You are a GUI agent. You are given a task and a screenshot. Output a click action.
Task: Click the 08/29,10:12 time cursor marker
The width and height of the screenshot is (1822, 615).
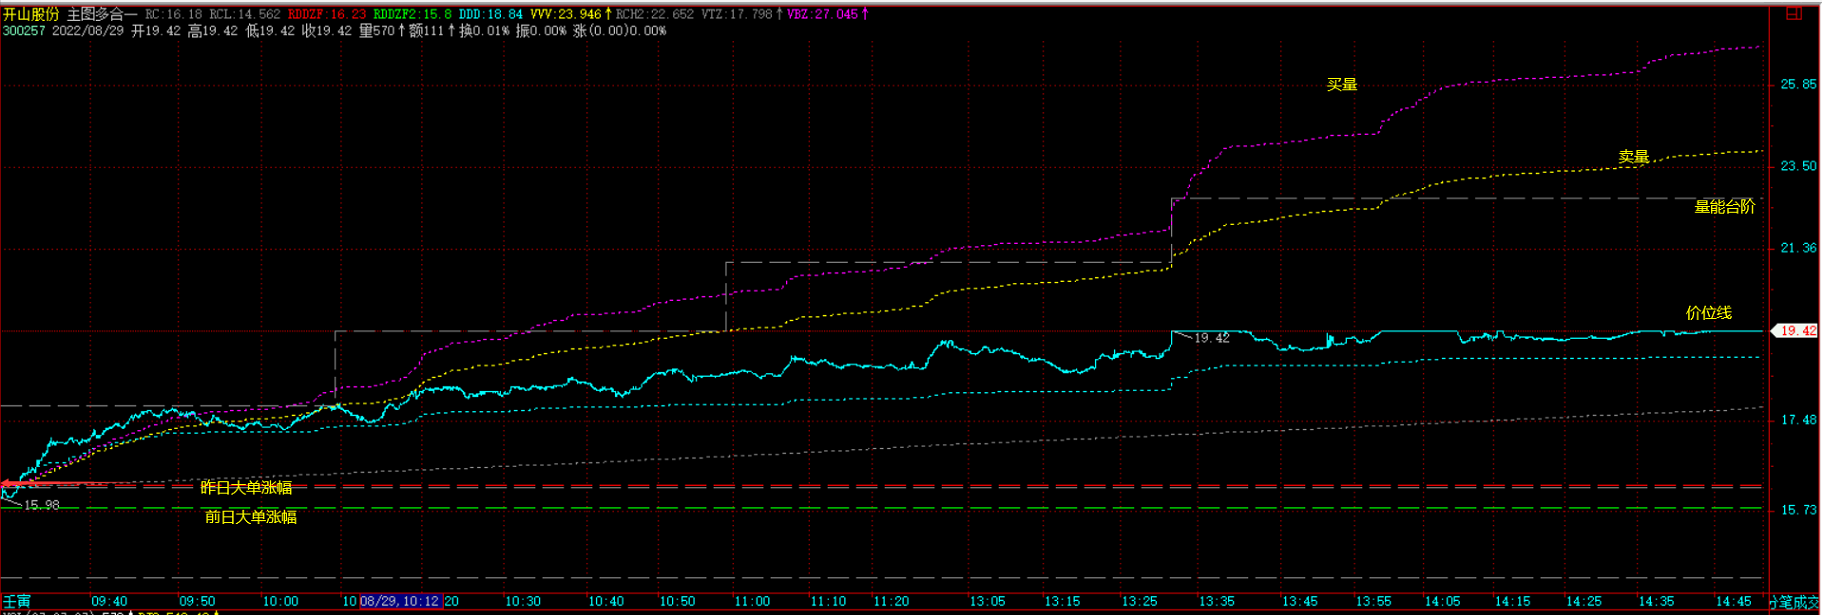tap(400, 601)
